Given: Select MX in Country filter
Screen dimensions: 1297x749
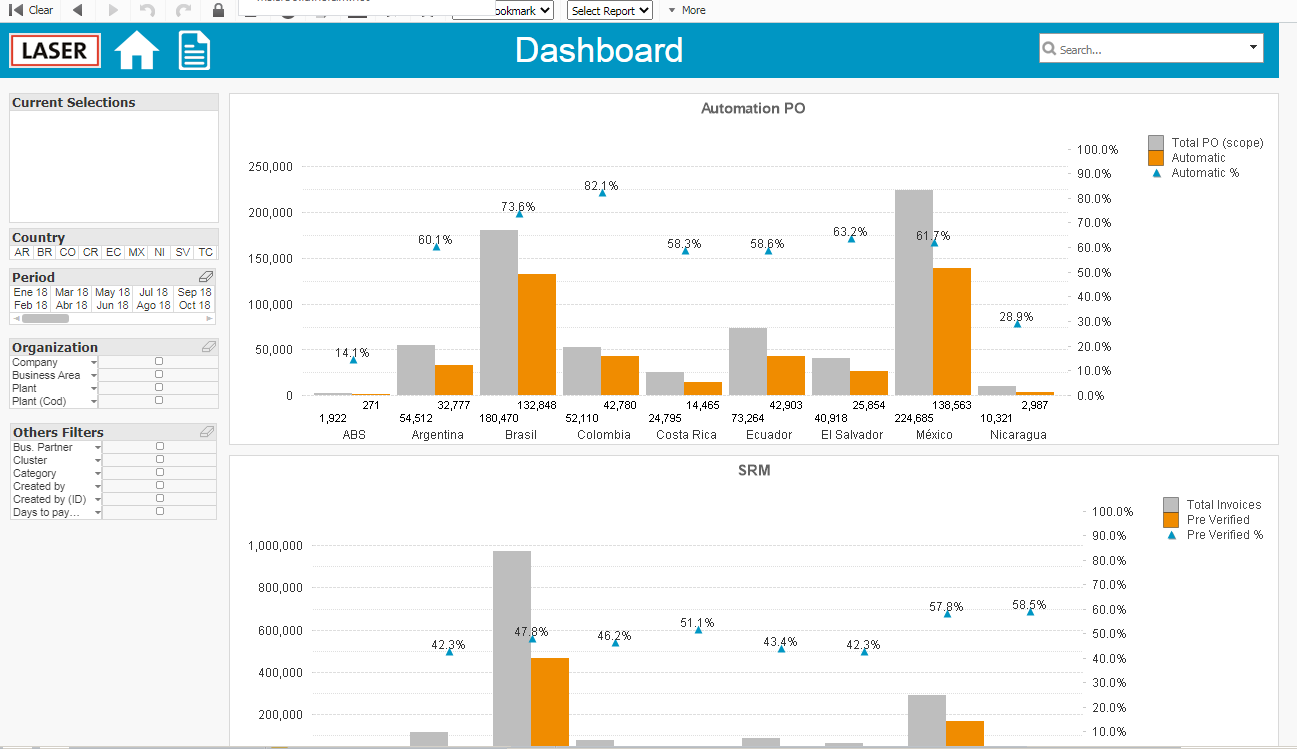Looking at the screenshot, I should [x=137, y=252].
